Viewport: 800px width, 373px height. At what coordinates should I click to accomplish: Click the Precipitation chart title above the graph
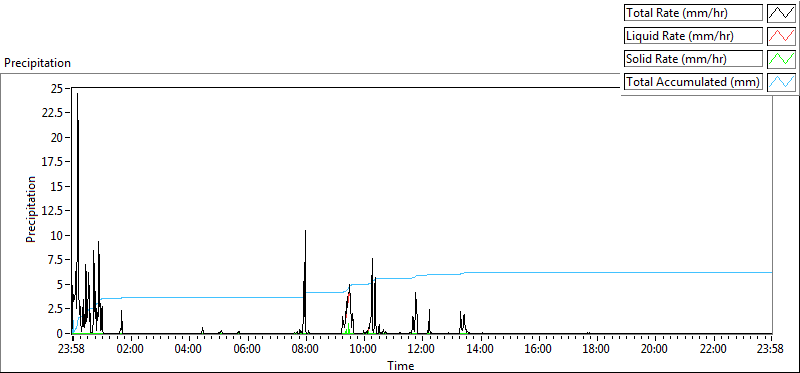click(x=37, y=63)
